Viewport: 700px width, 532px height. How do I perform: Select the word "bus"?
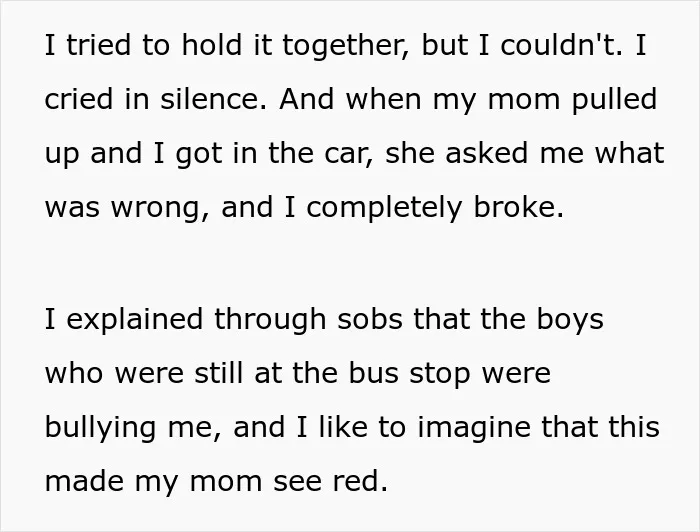(373, 373)
